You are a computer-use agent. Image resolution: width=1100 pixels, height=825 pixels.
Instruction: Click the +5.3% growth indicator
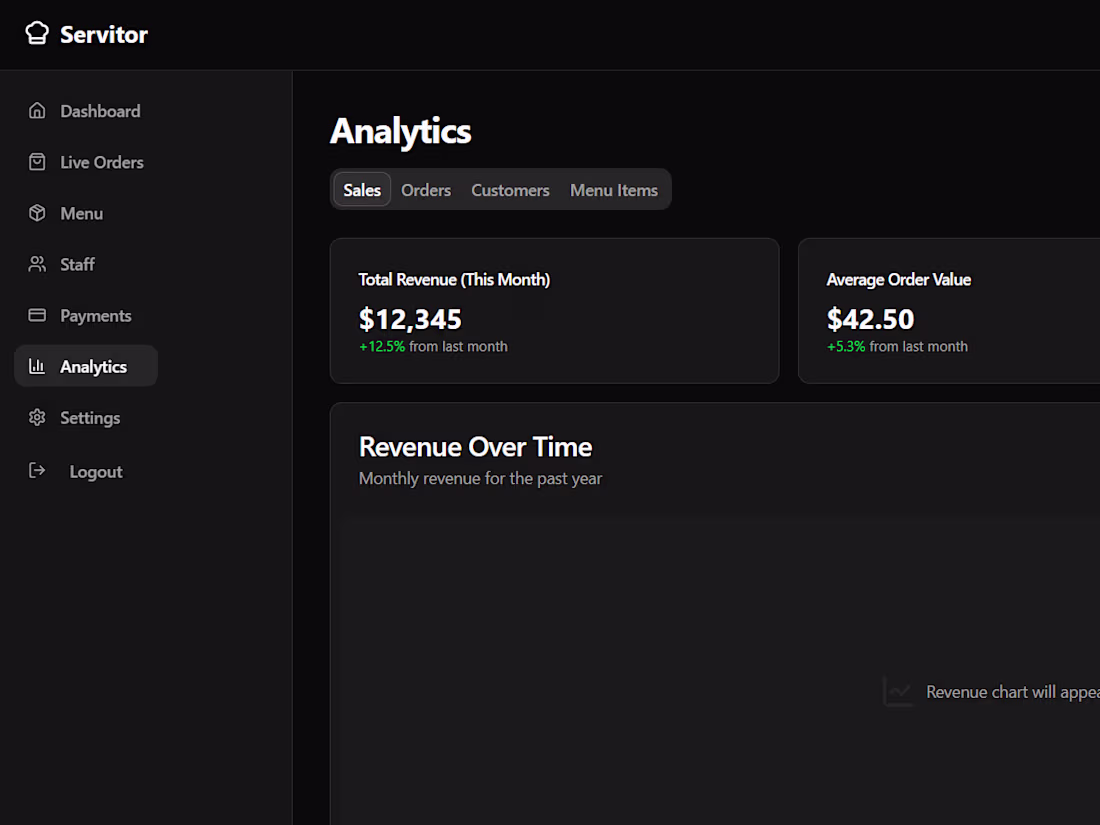(846, 346)
